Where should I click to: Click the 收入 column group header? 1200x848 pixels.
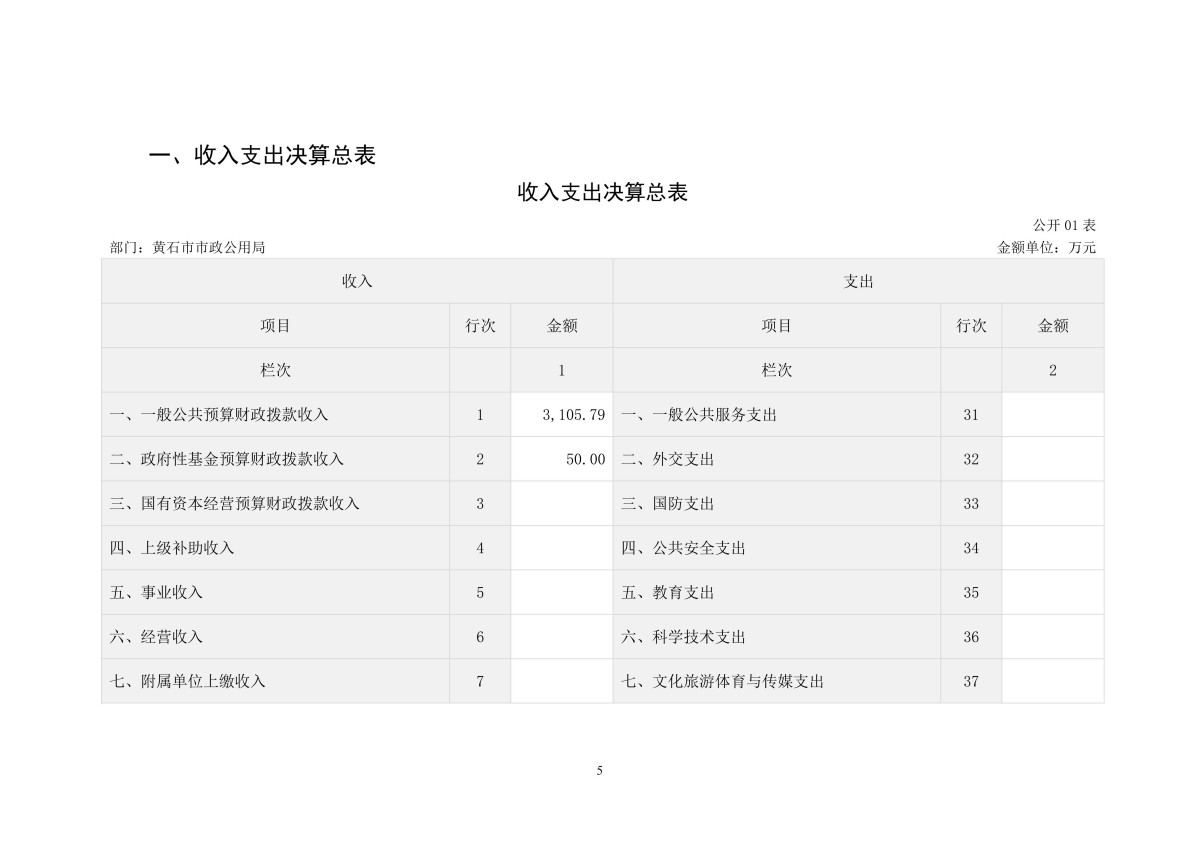pos(357,282)
